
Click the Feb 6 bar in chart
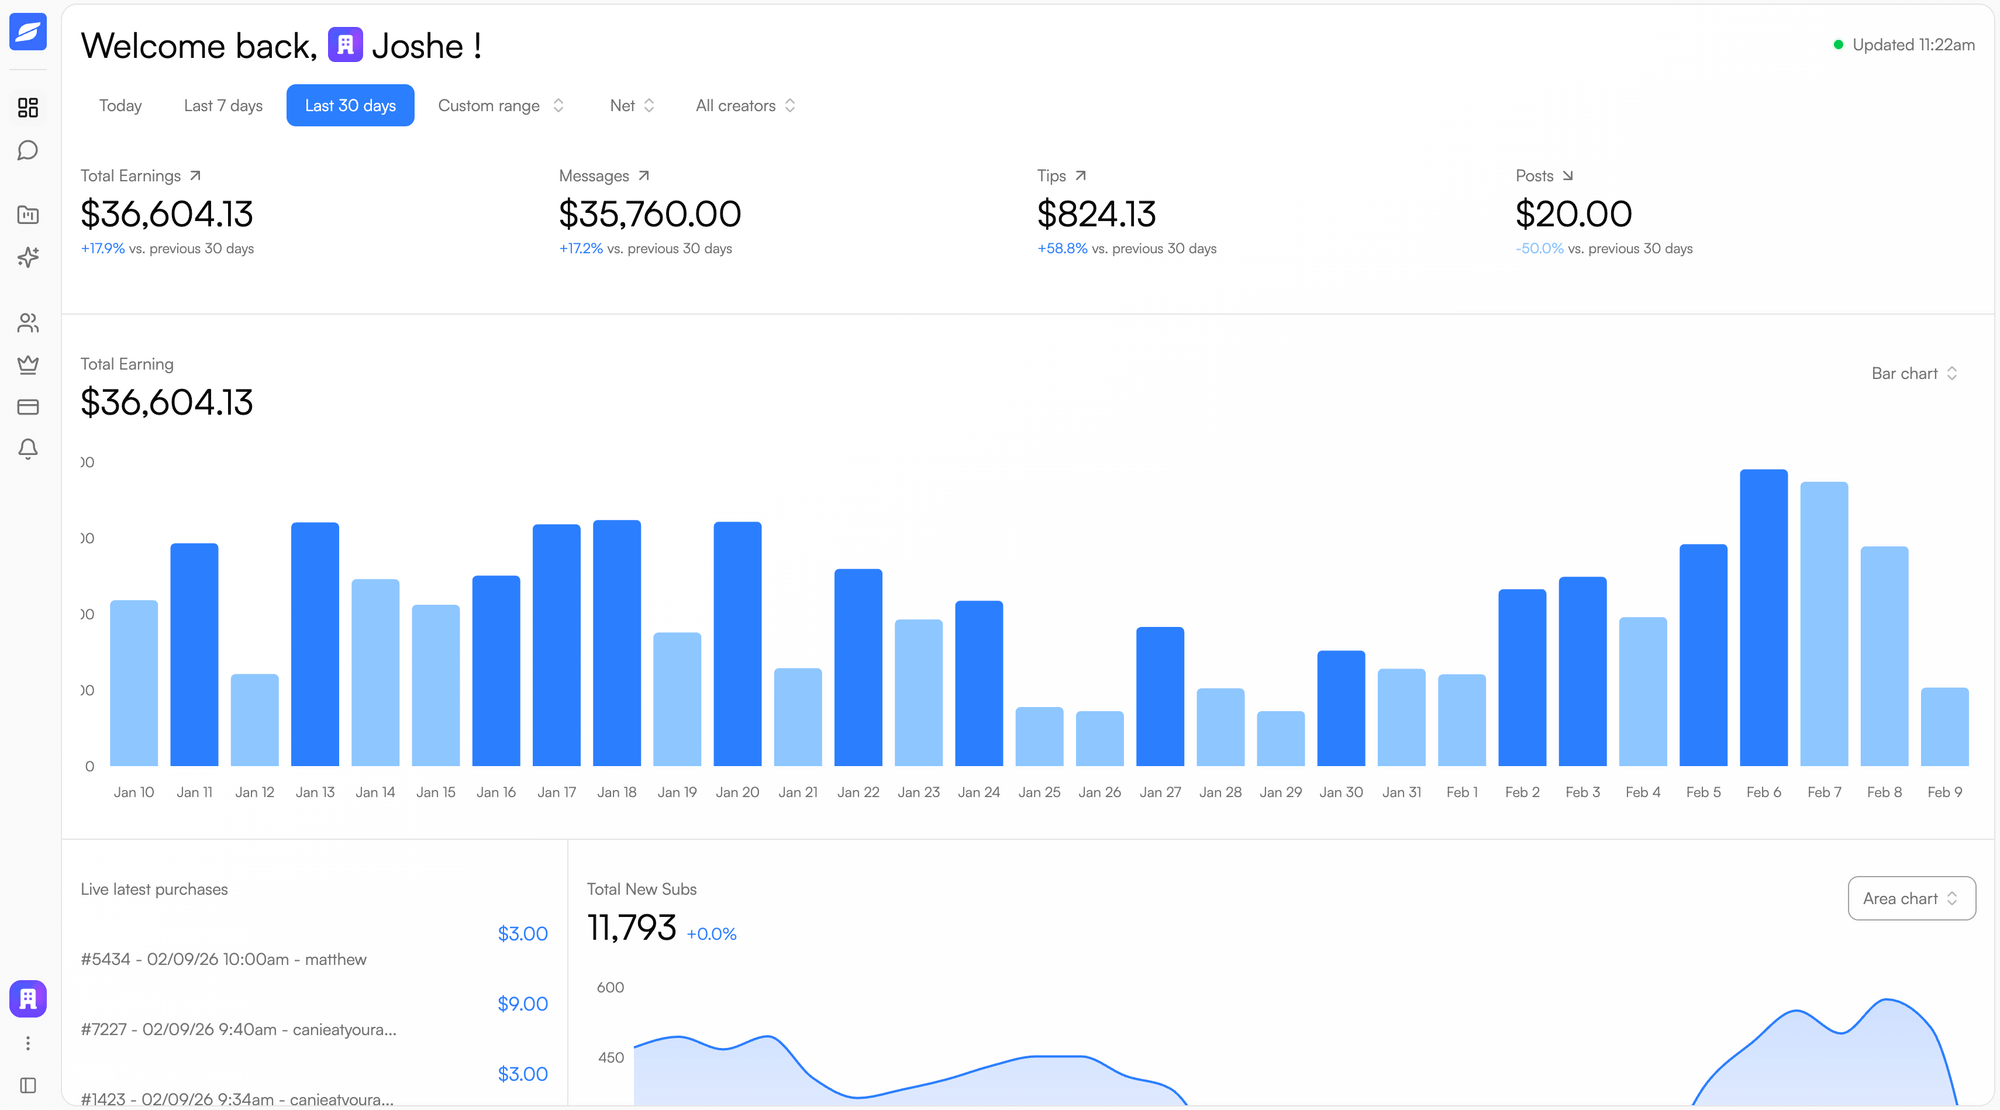[x=1763, y=618]
